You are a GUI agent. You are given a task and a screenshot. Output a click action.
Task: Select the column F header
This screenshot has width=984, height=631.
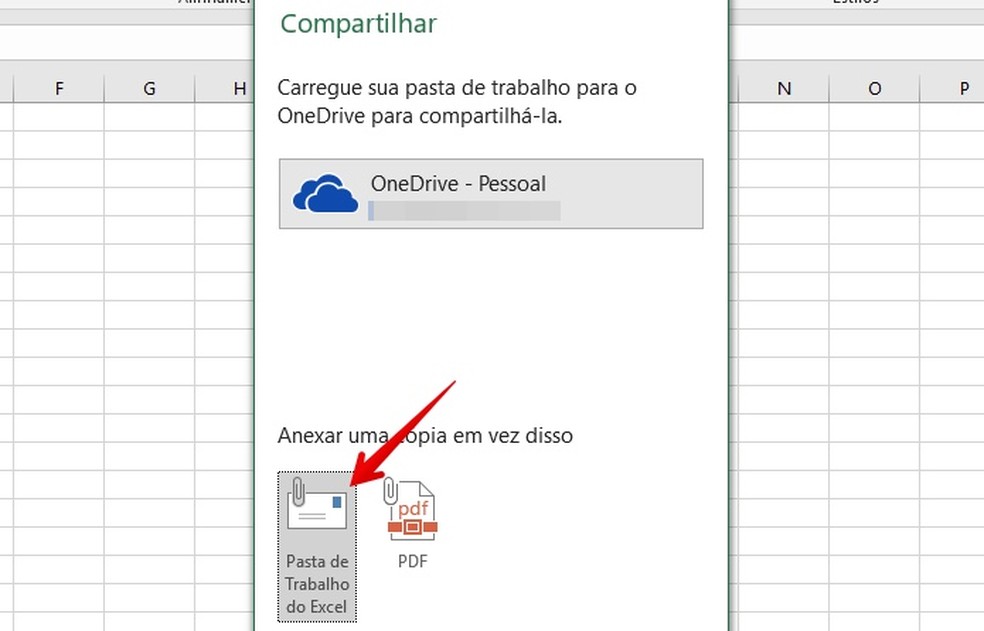[59, 88]
